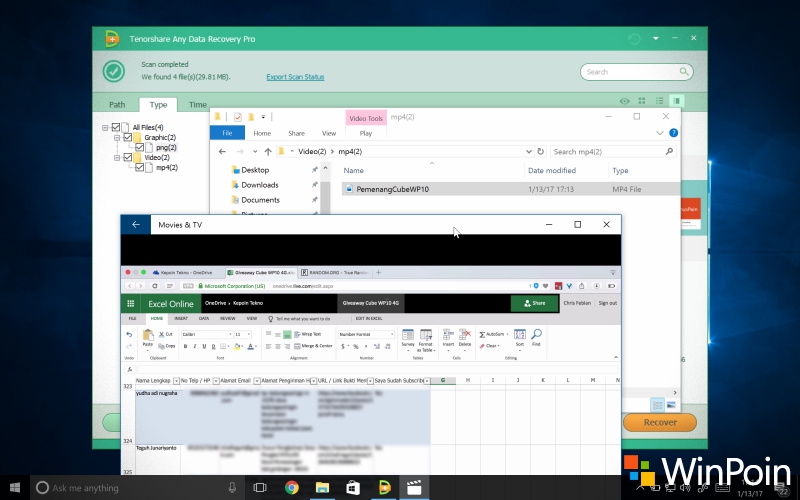Open Google Chrome from the taskbar

(292, 488)
